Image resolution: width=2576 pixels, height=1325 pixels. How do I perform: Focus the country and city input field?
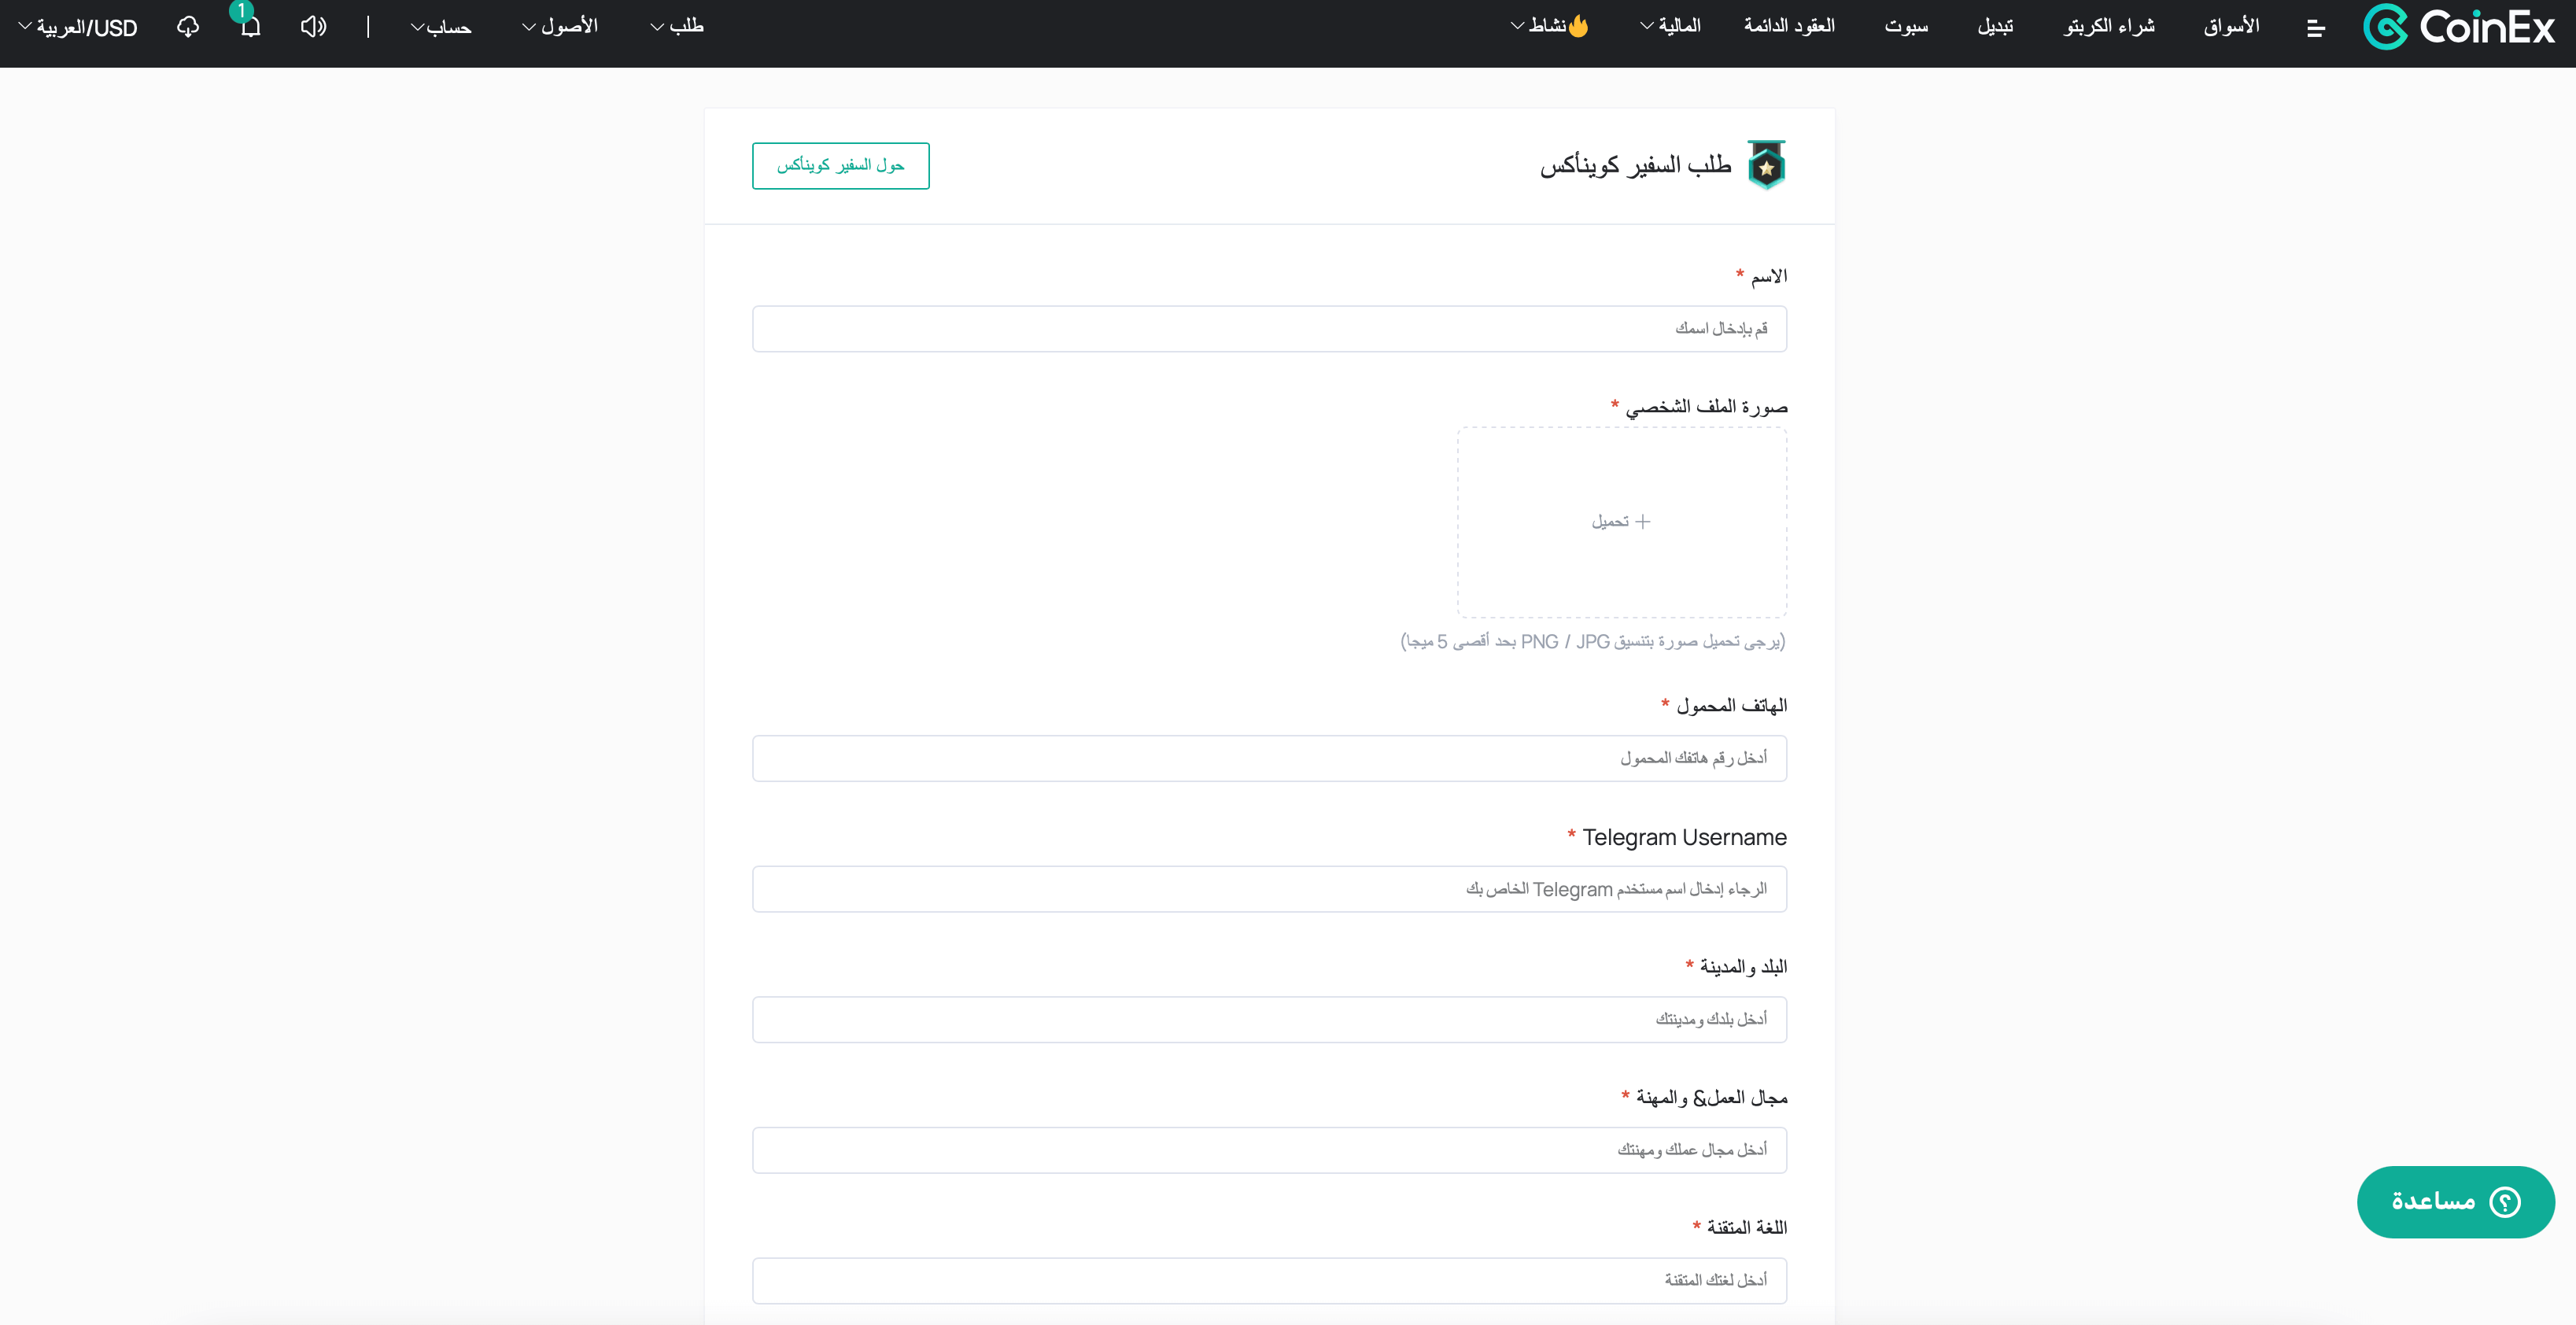pos(1269,1019)
